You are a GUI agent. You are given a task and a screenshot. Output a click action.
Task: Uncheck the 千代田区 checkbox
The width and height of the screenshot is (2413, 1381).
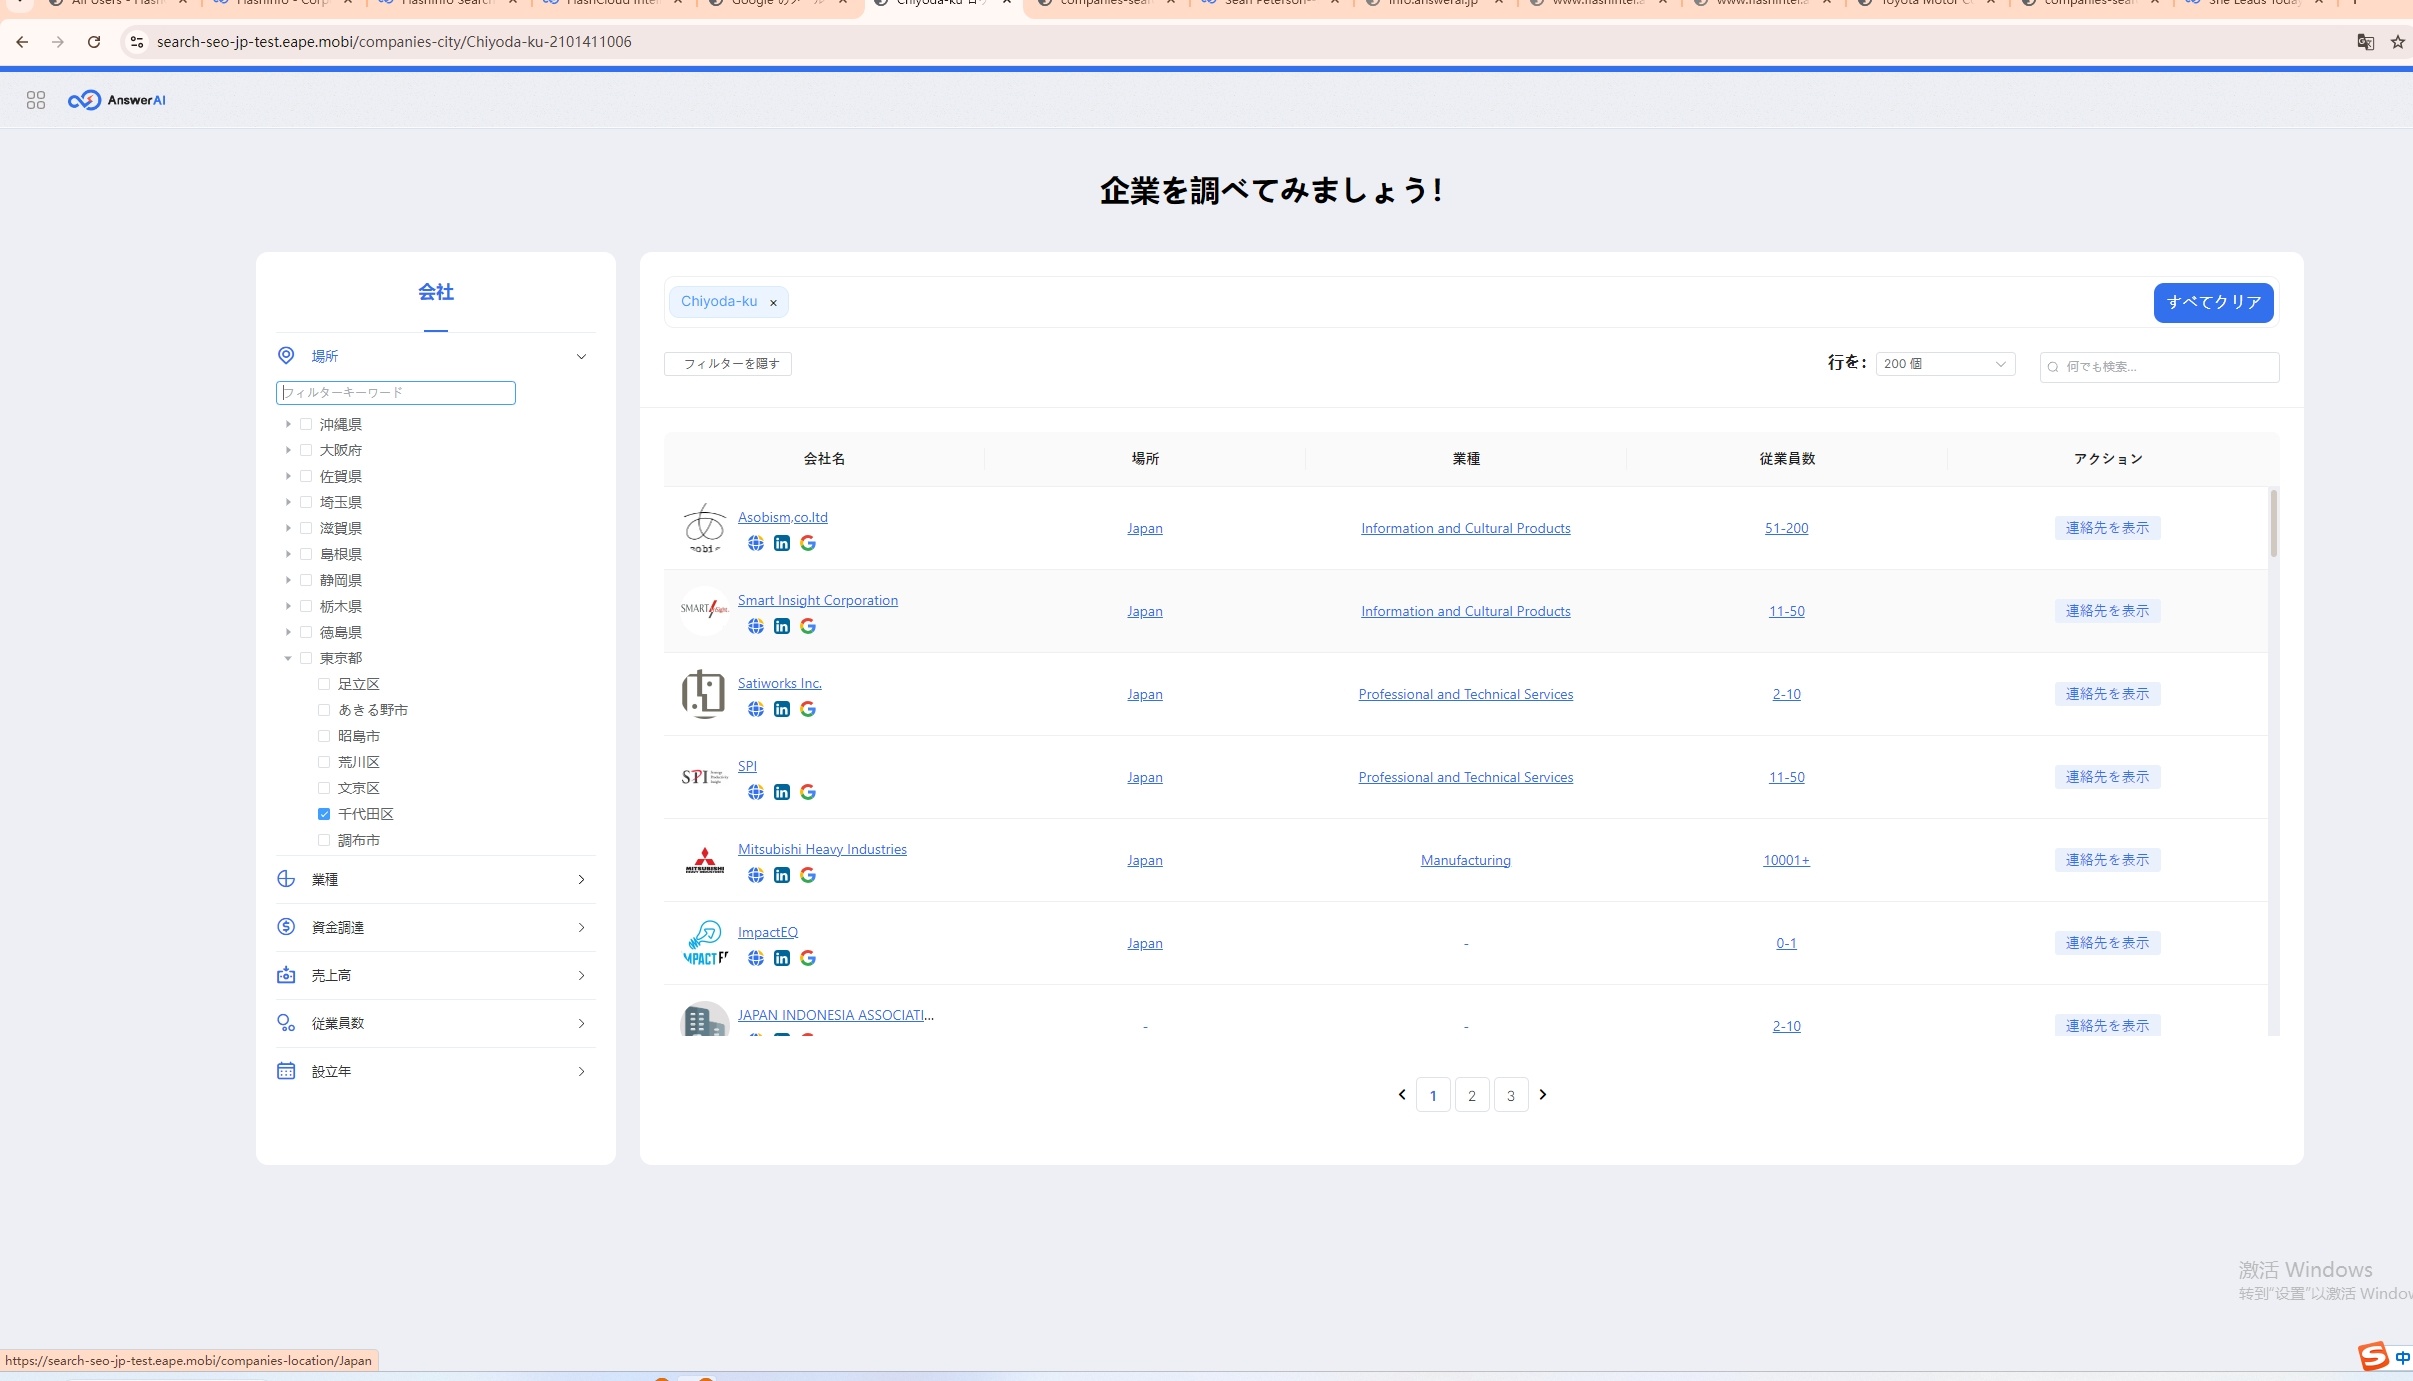(324, 814)
